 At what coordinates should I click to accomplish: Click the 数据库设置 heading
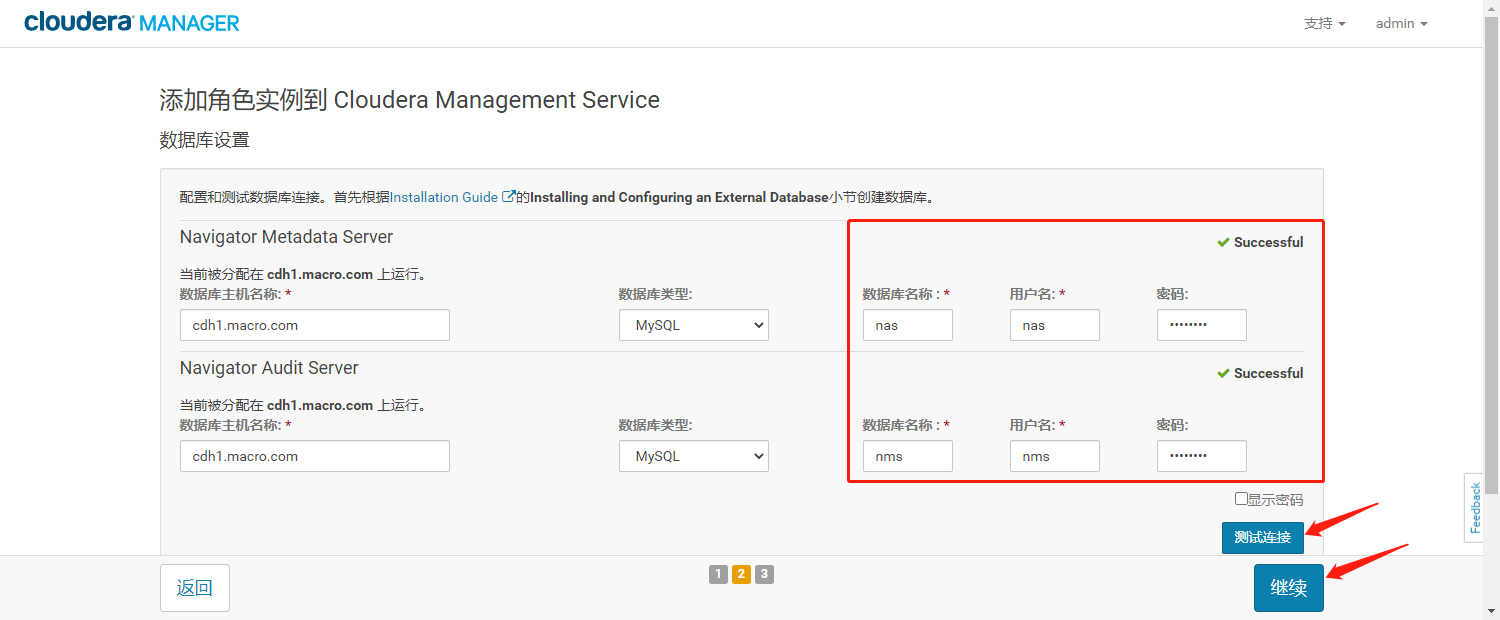pos(205,140)
